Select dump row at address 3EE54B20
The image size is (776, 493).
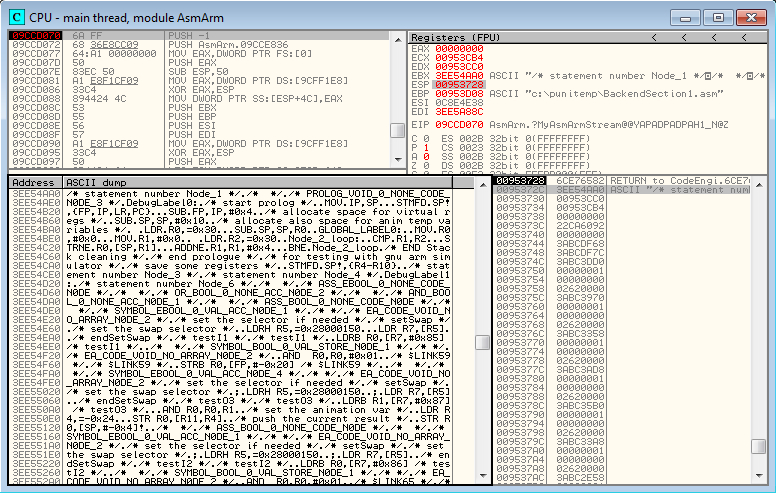(231, 211)
